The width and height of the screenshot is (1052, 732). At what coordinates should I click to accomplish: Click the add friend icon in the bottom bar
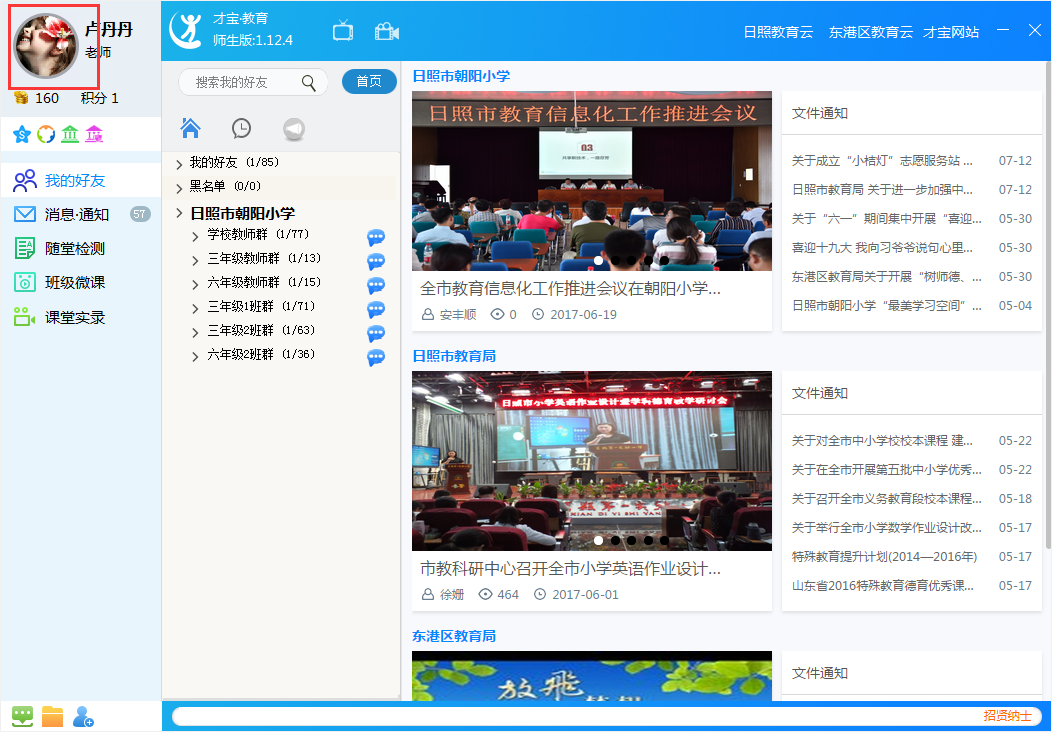point(83,716)
